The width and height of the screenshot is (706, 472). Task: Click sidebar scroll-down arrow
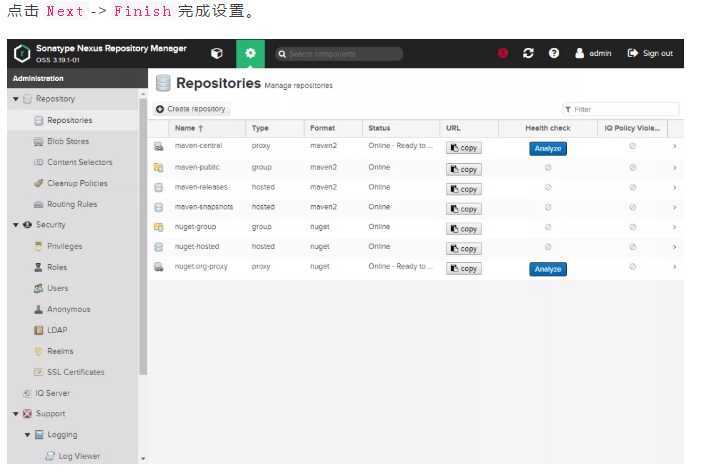143,459
